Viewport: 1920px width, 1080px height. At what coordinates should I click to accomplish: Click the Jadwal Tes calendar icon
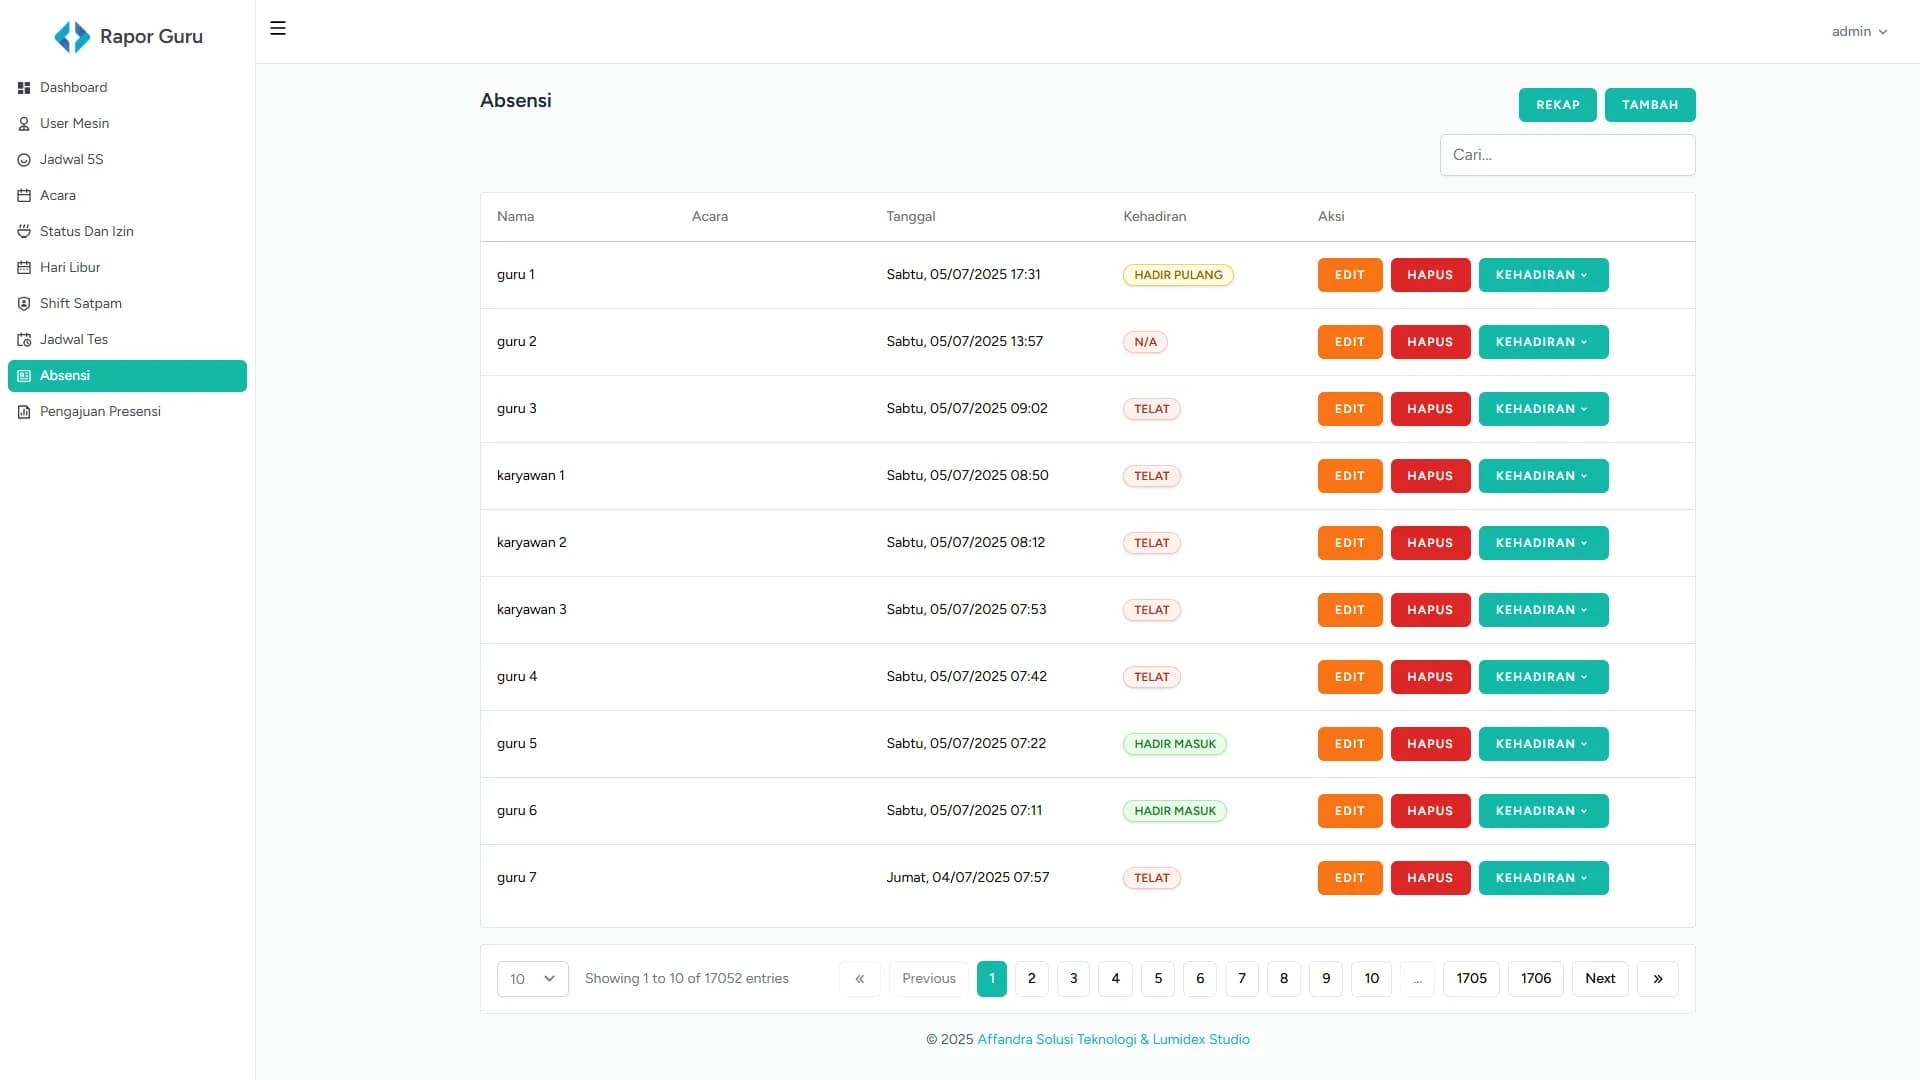tap(24, 340)
